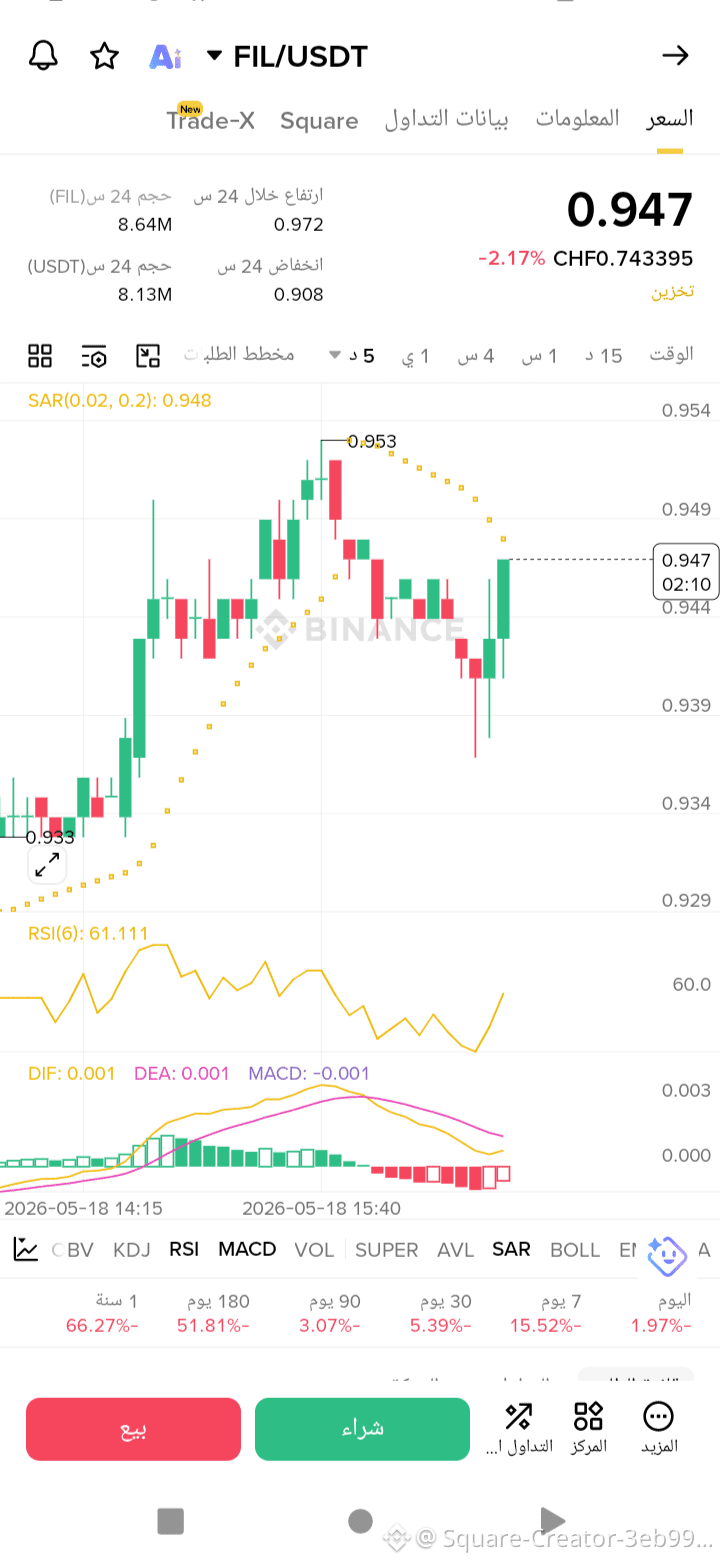Select the الوقت time view
720x1563 pixels.
click(671, 354)
